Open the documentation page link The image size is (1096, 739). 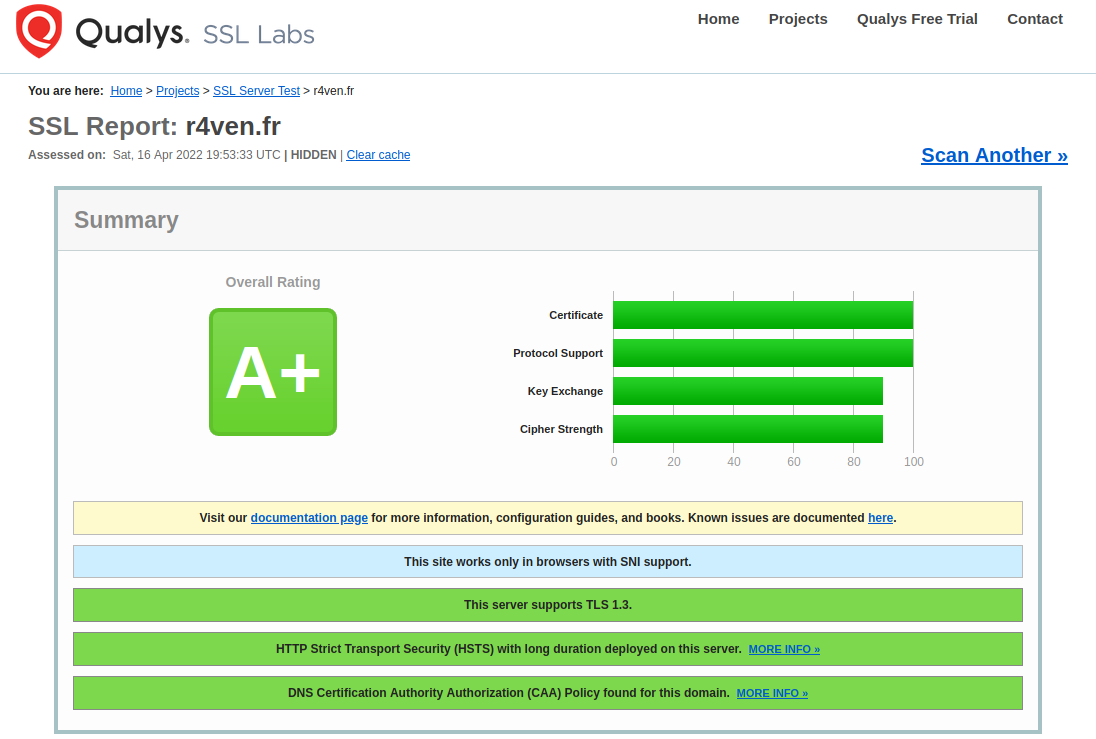click(x=309, y=518)
